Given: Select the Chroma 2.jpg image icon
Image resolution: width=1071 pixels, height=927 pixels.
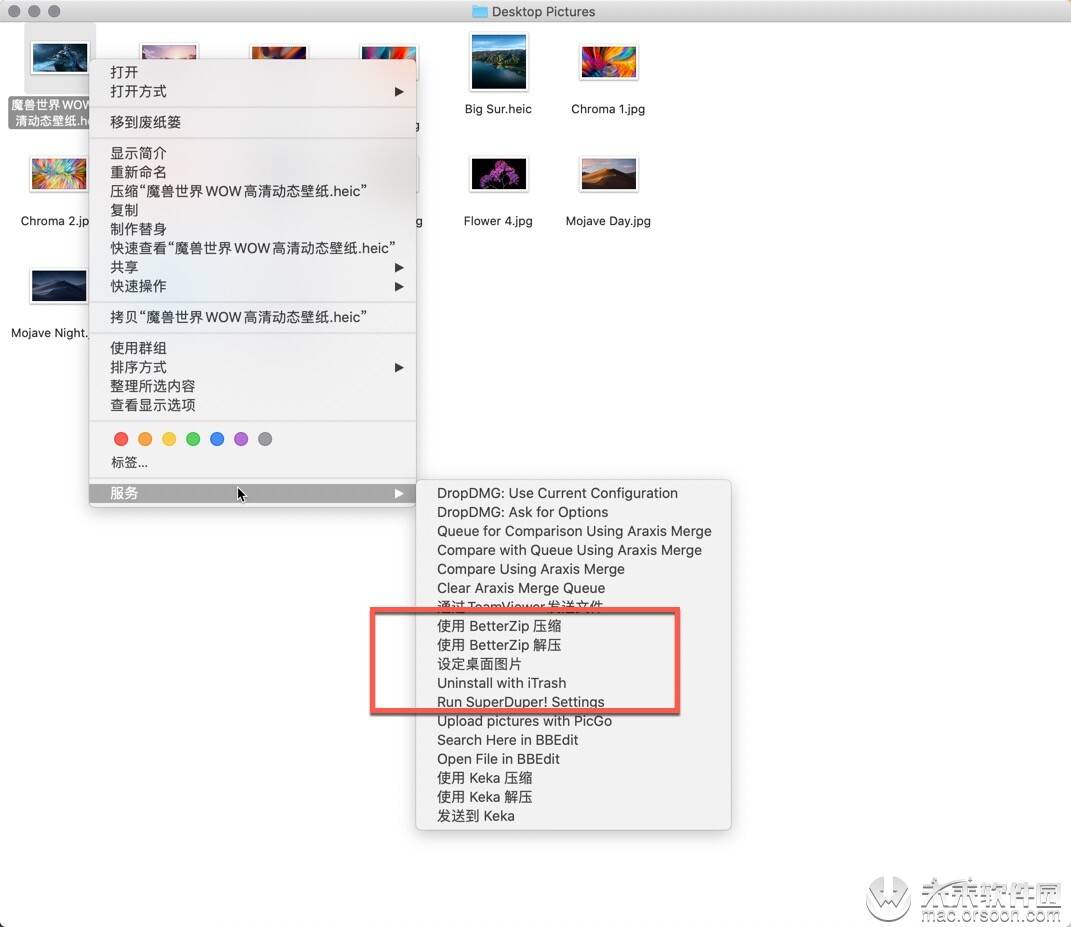Looking at the screenshot, I should (59, 174).
